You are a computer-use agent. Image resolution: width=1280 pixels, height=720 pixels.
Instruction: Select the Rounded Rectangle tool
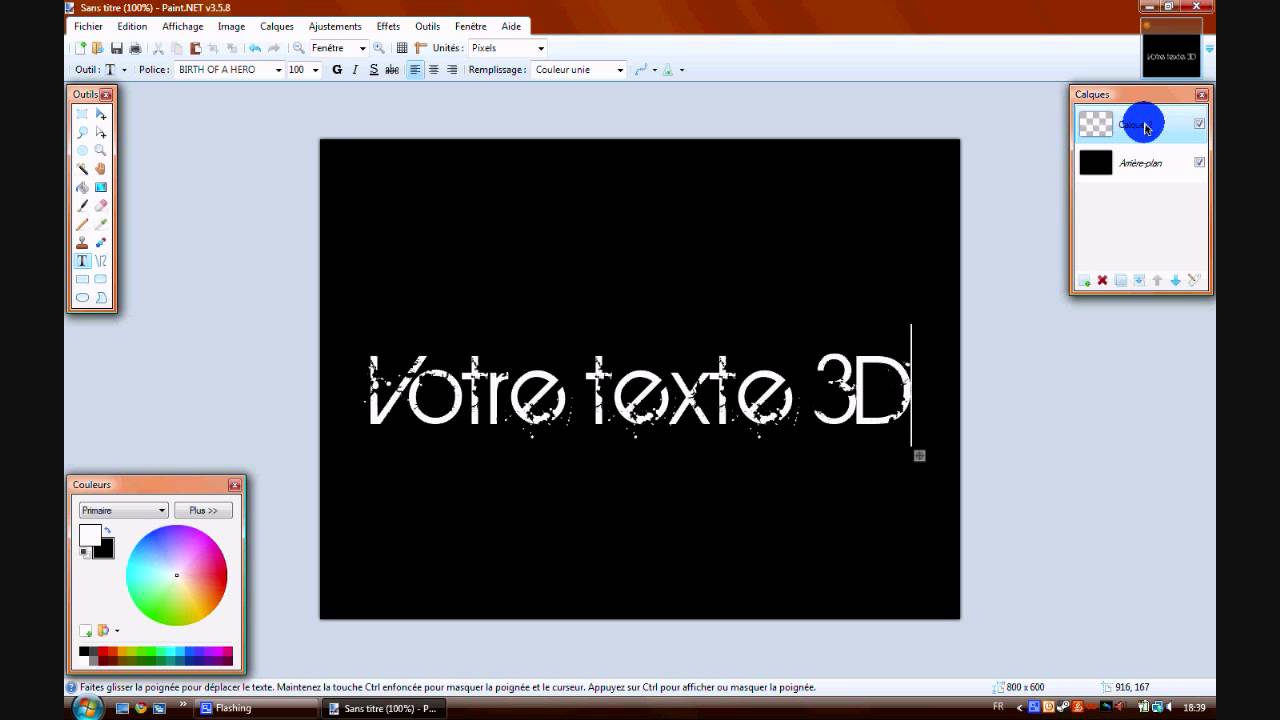coord(100,279)
